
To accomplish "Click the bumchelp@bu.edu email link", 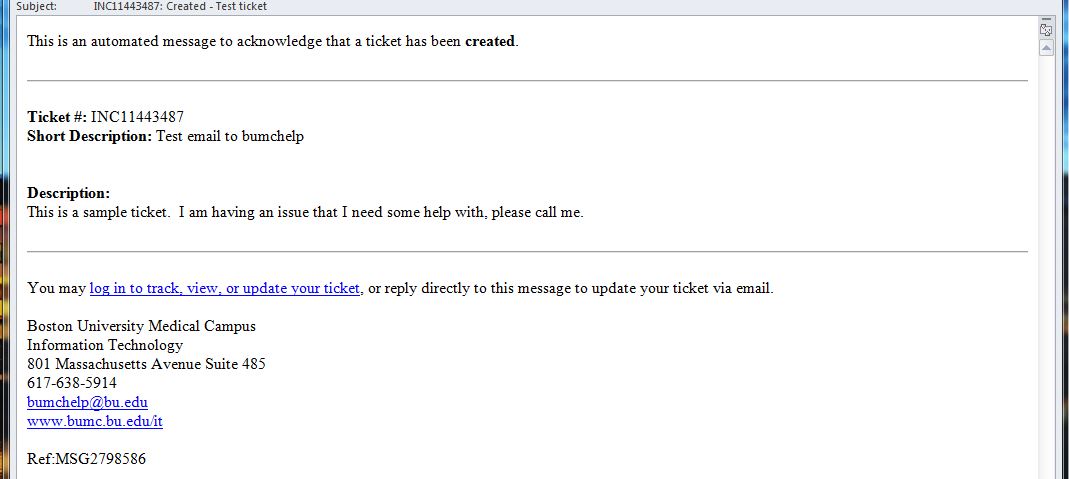I will [x=87, y=402].
